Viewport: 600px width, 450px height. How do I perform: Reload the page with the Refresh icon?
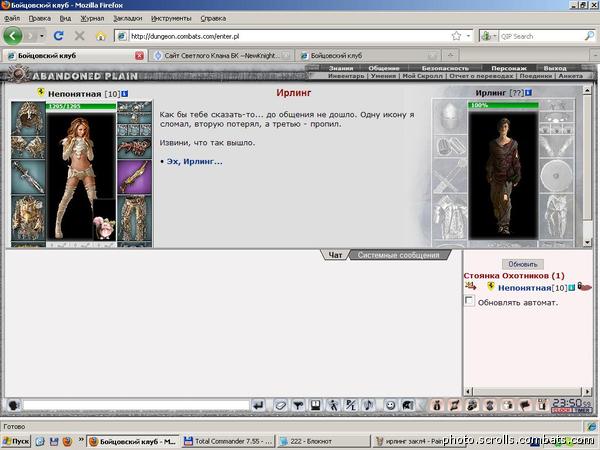58,36
